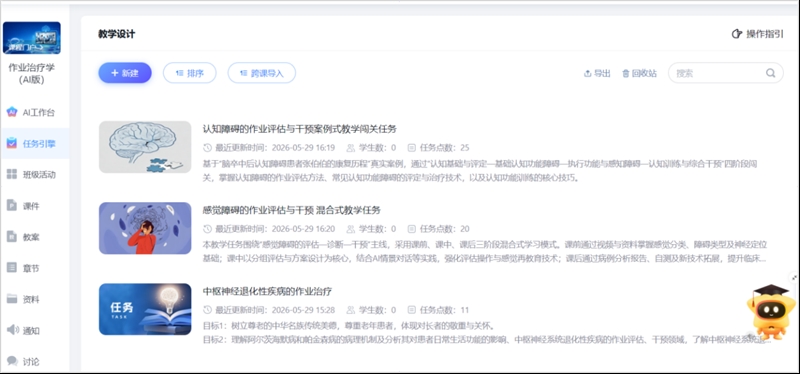The width and height of the screenshot is (800, 374).
Task: Open the 任务 TASK lightbulb thumbnail
Action: click(145, 309)
